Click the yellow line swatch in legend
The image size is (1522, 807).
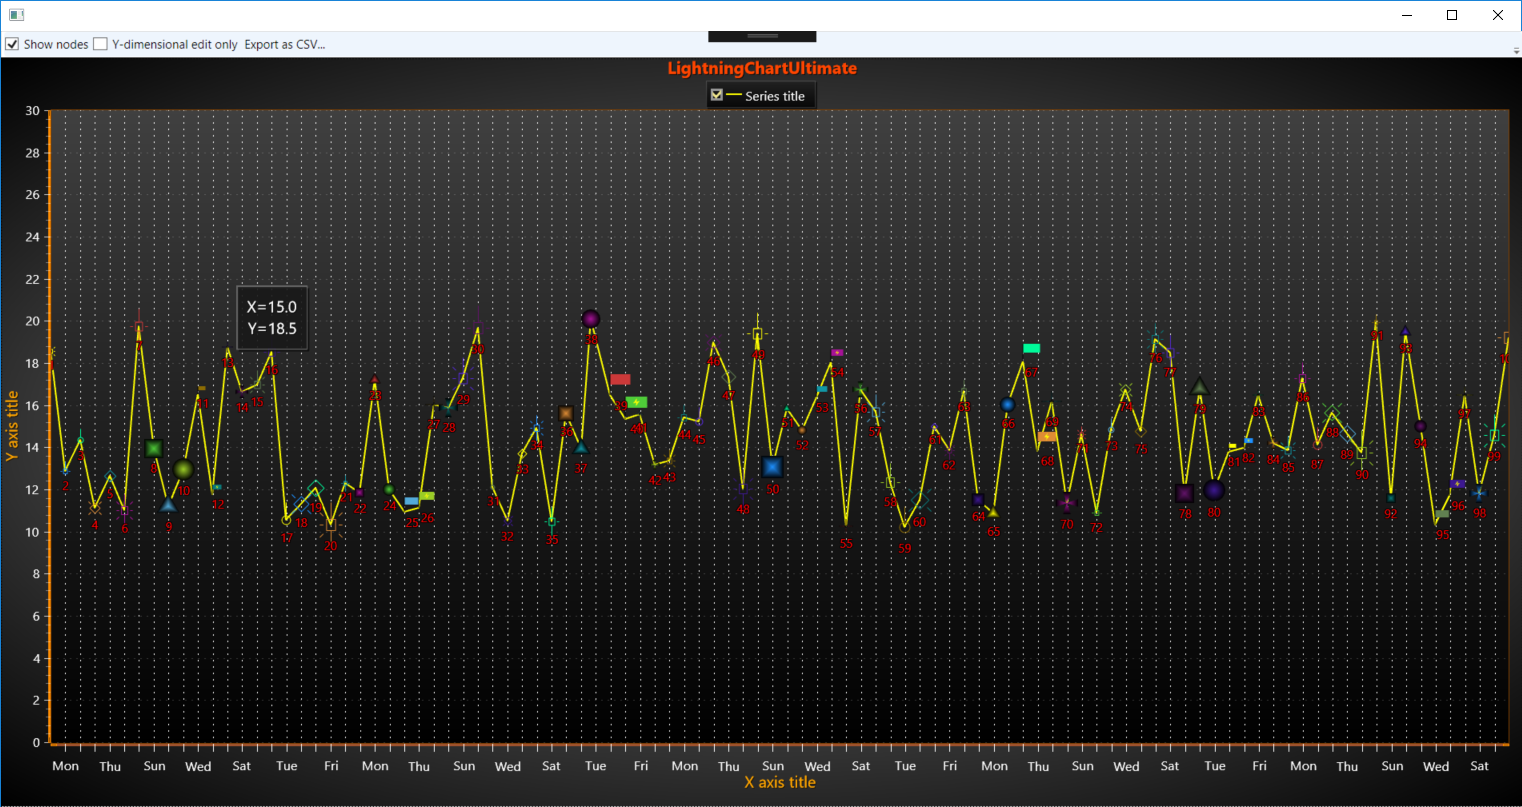[734, 95]
